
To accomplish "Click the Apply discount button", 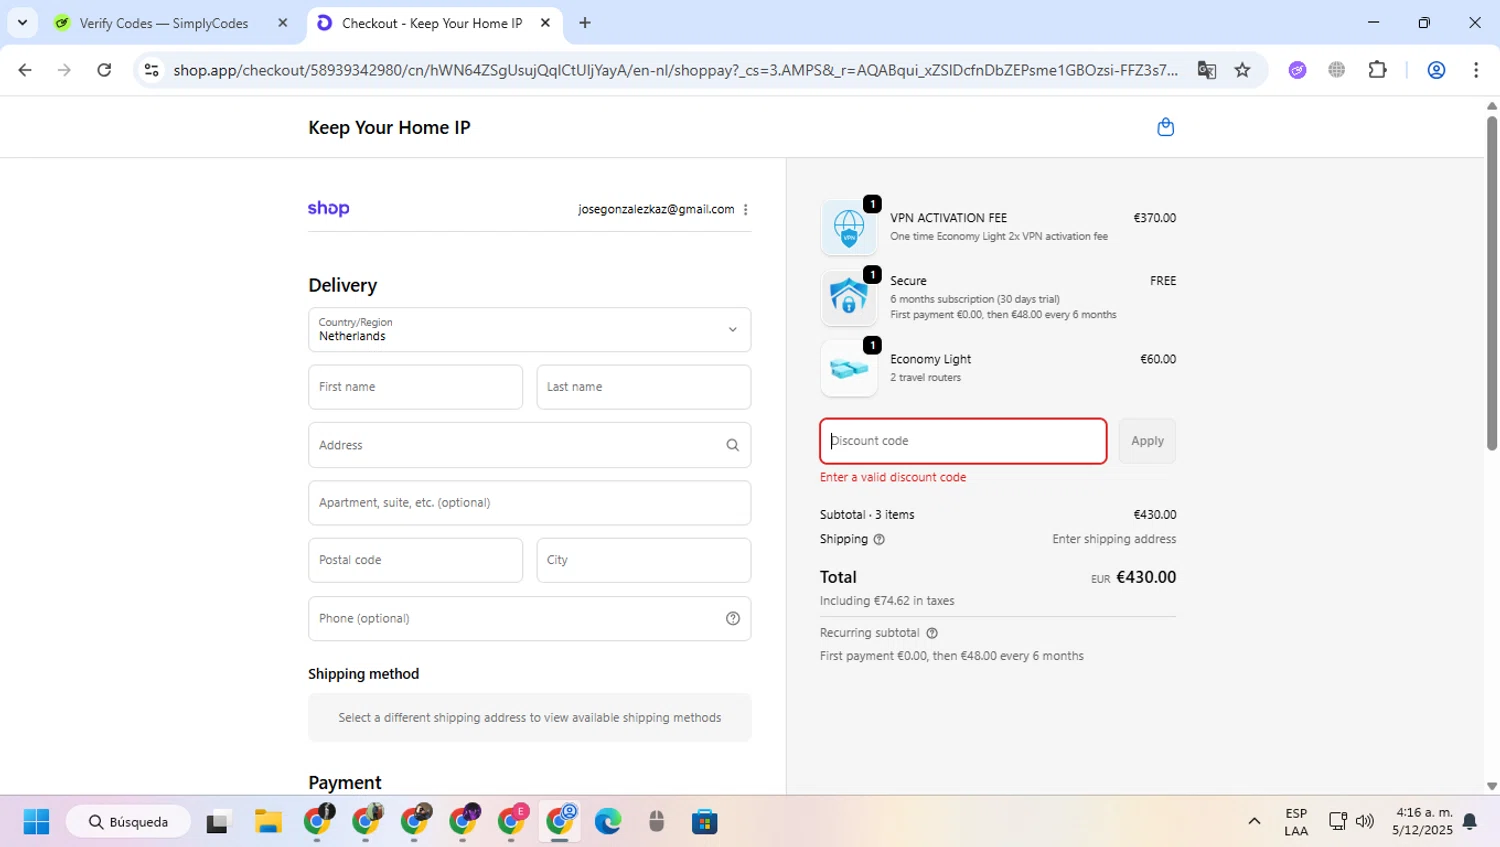I will pos(1147,441).
